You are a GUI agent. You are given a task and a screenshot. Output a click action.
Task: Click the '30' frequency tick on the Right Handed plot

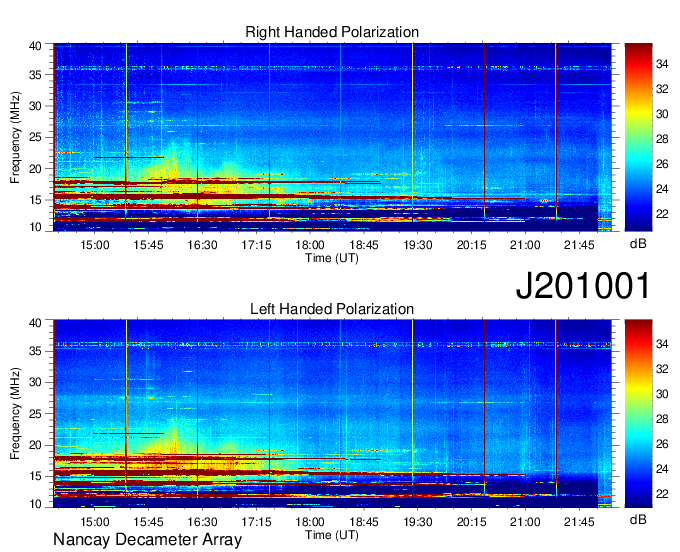pos(35,106)
